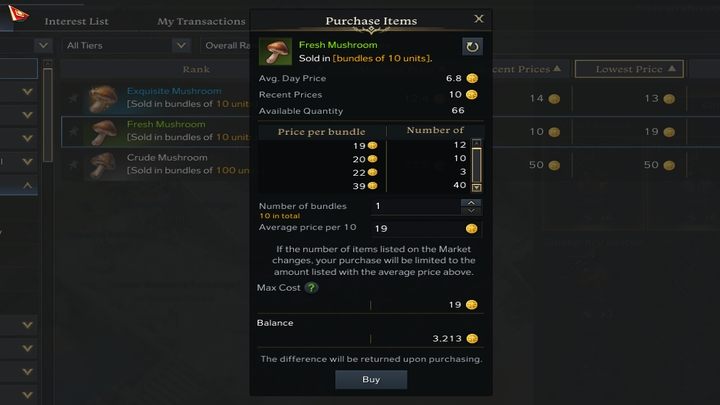The height and width of the screenshot is (405, 720).
Task: Increase the number of bundles by one
Action: (471, 202)
